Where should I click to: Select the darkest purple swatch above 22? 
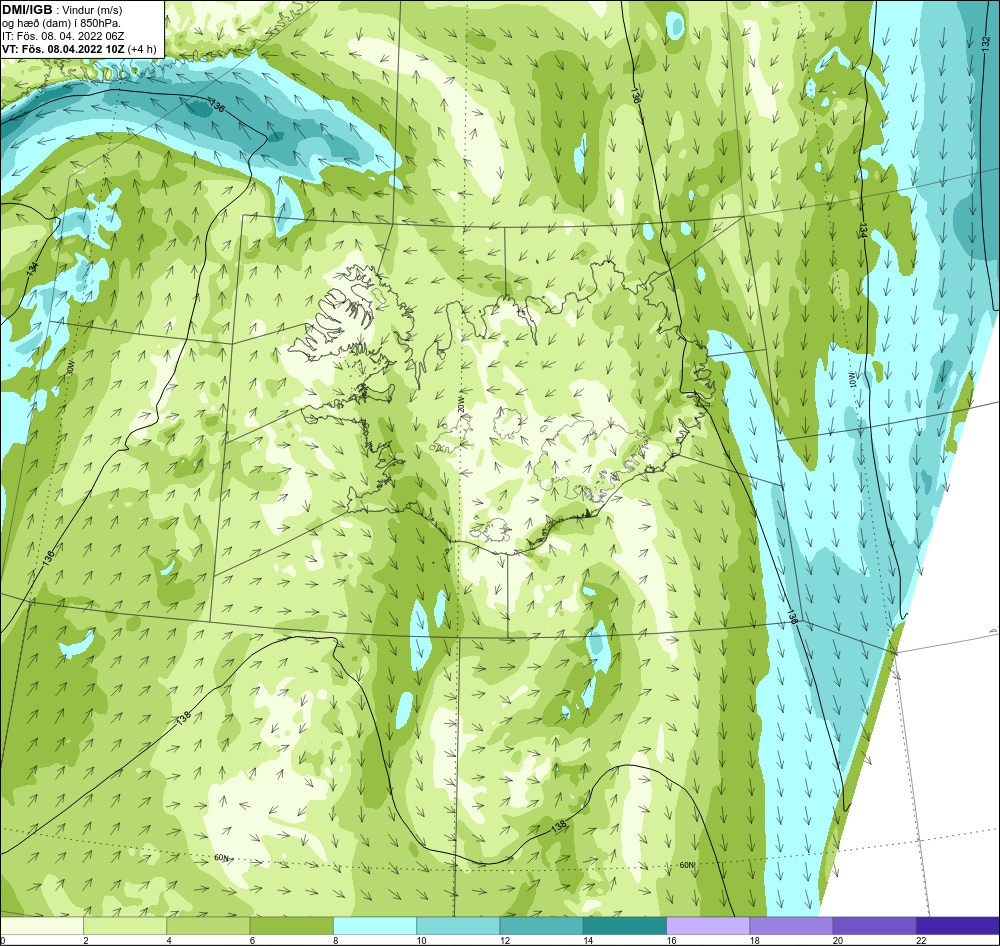pyautogui.click(x=958, y=925)
